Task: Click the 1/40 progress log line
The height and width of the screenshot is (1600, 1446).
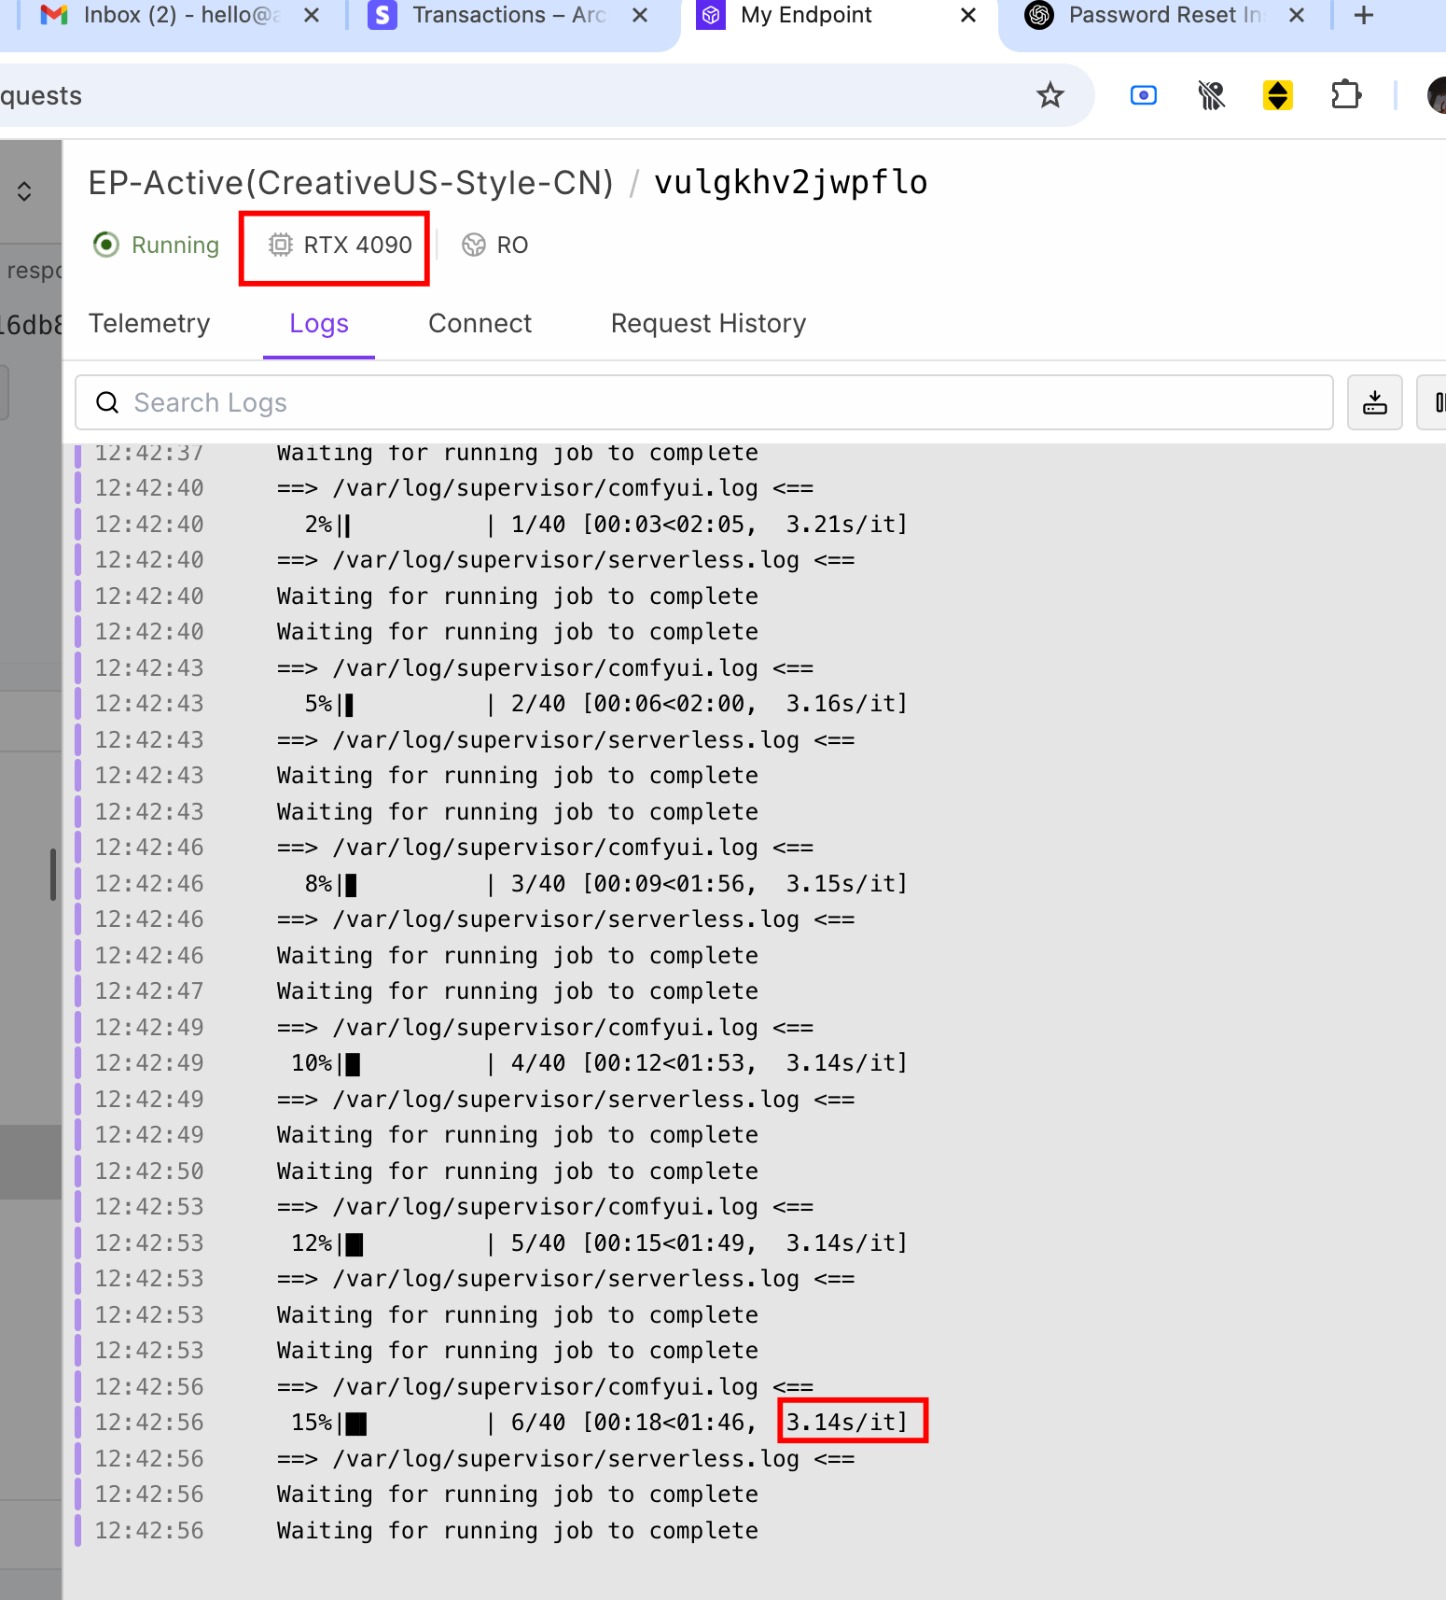Action: coord(606,525)
